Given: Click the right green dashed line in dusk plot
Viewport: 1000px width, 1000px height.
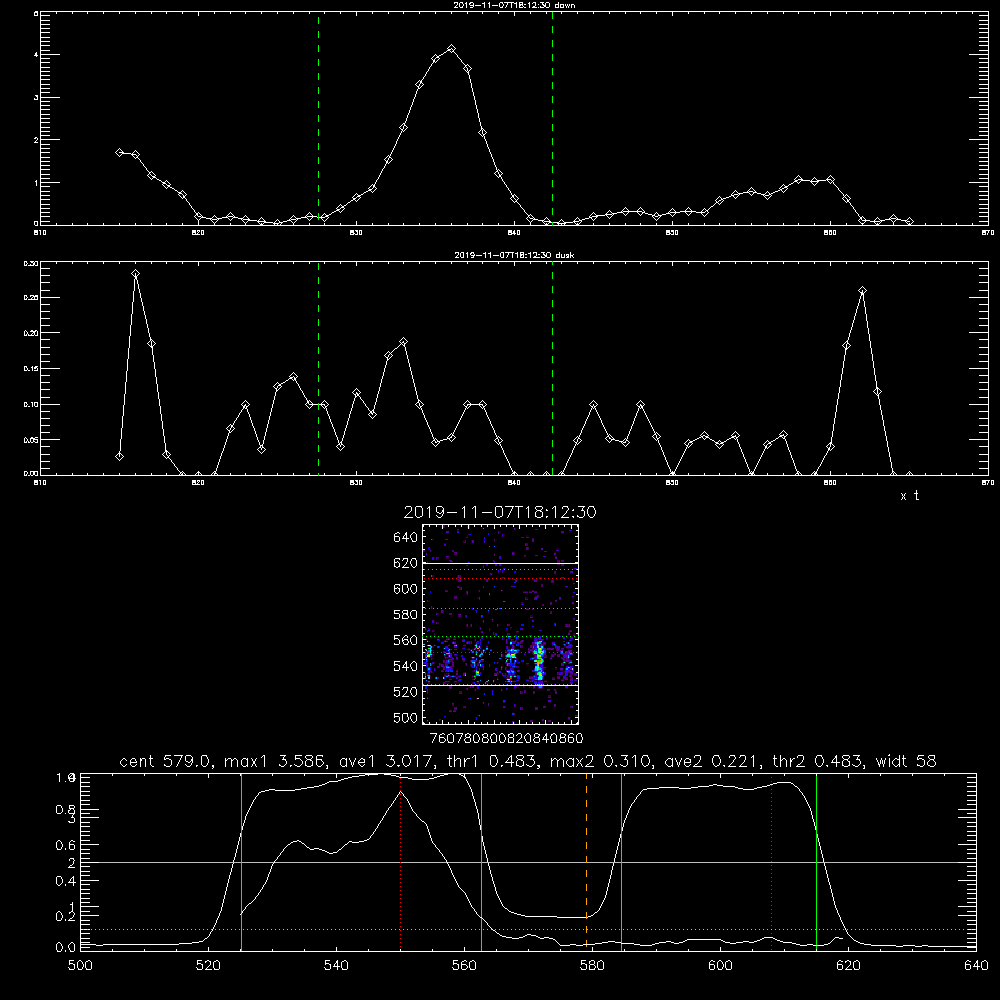Looking at the screenshot, I should (552, 369).
